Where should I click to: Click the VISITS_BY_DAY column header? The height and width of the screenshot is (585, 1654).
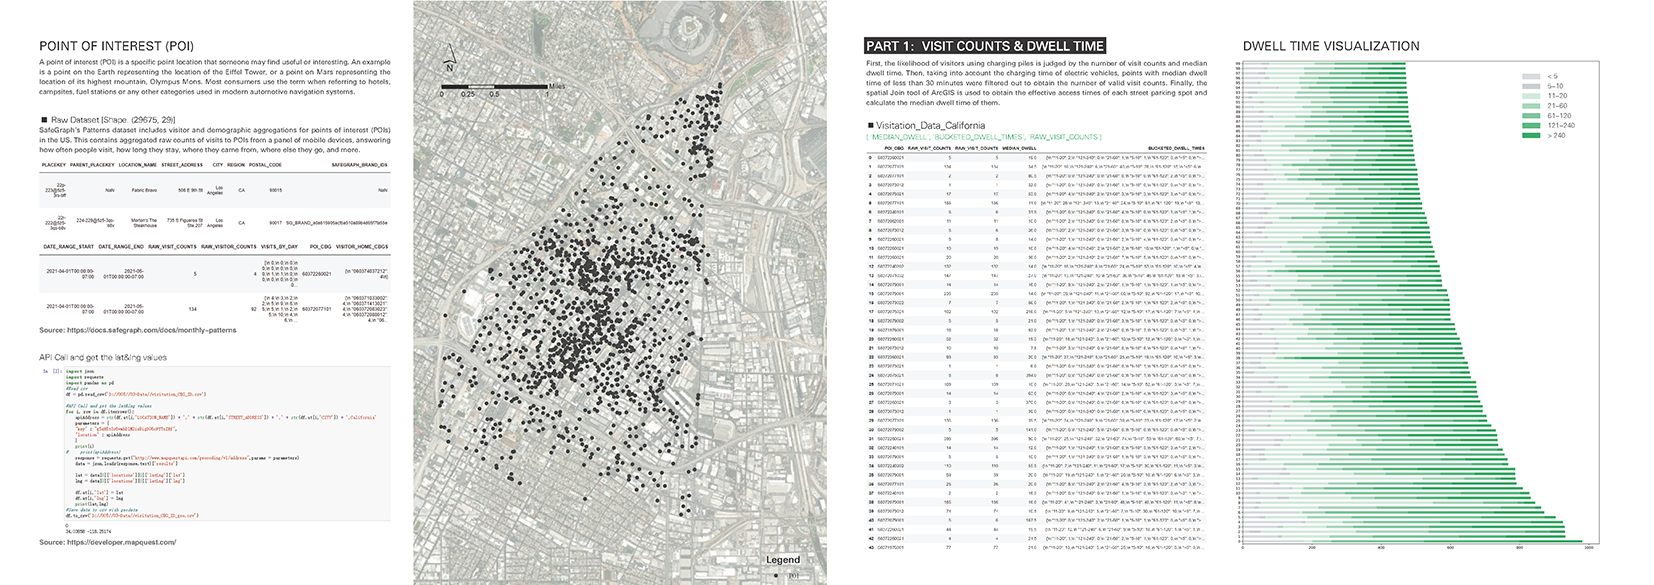point(278,246)
